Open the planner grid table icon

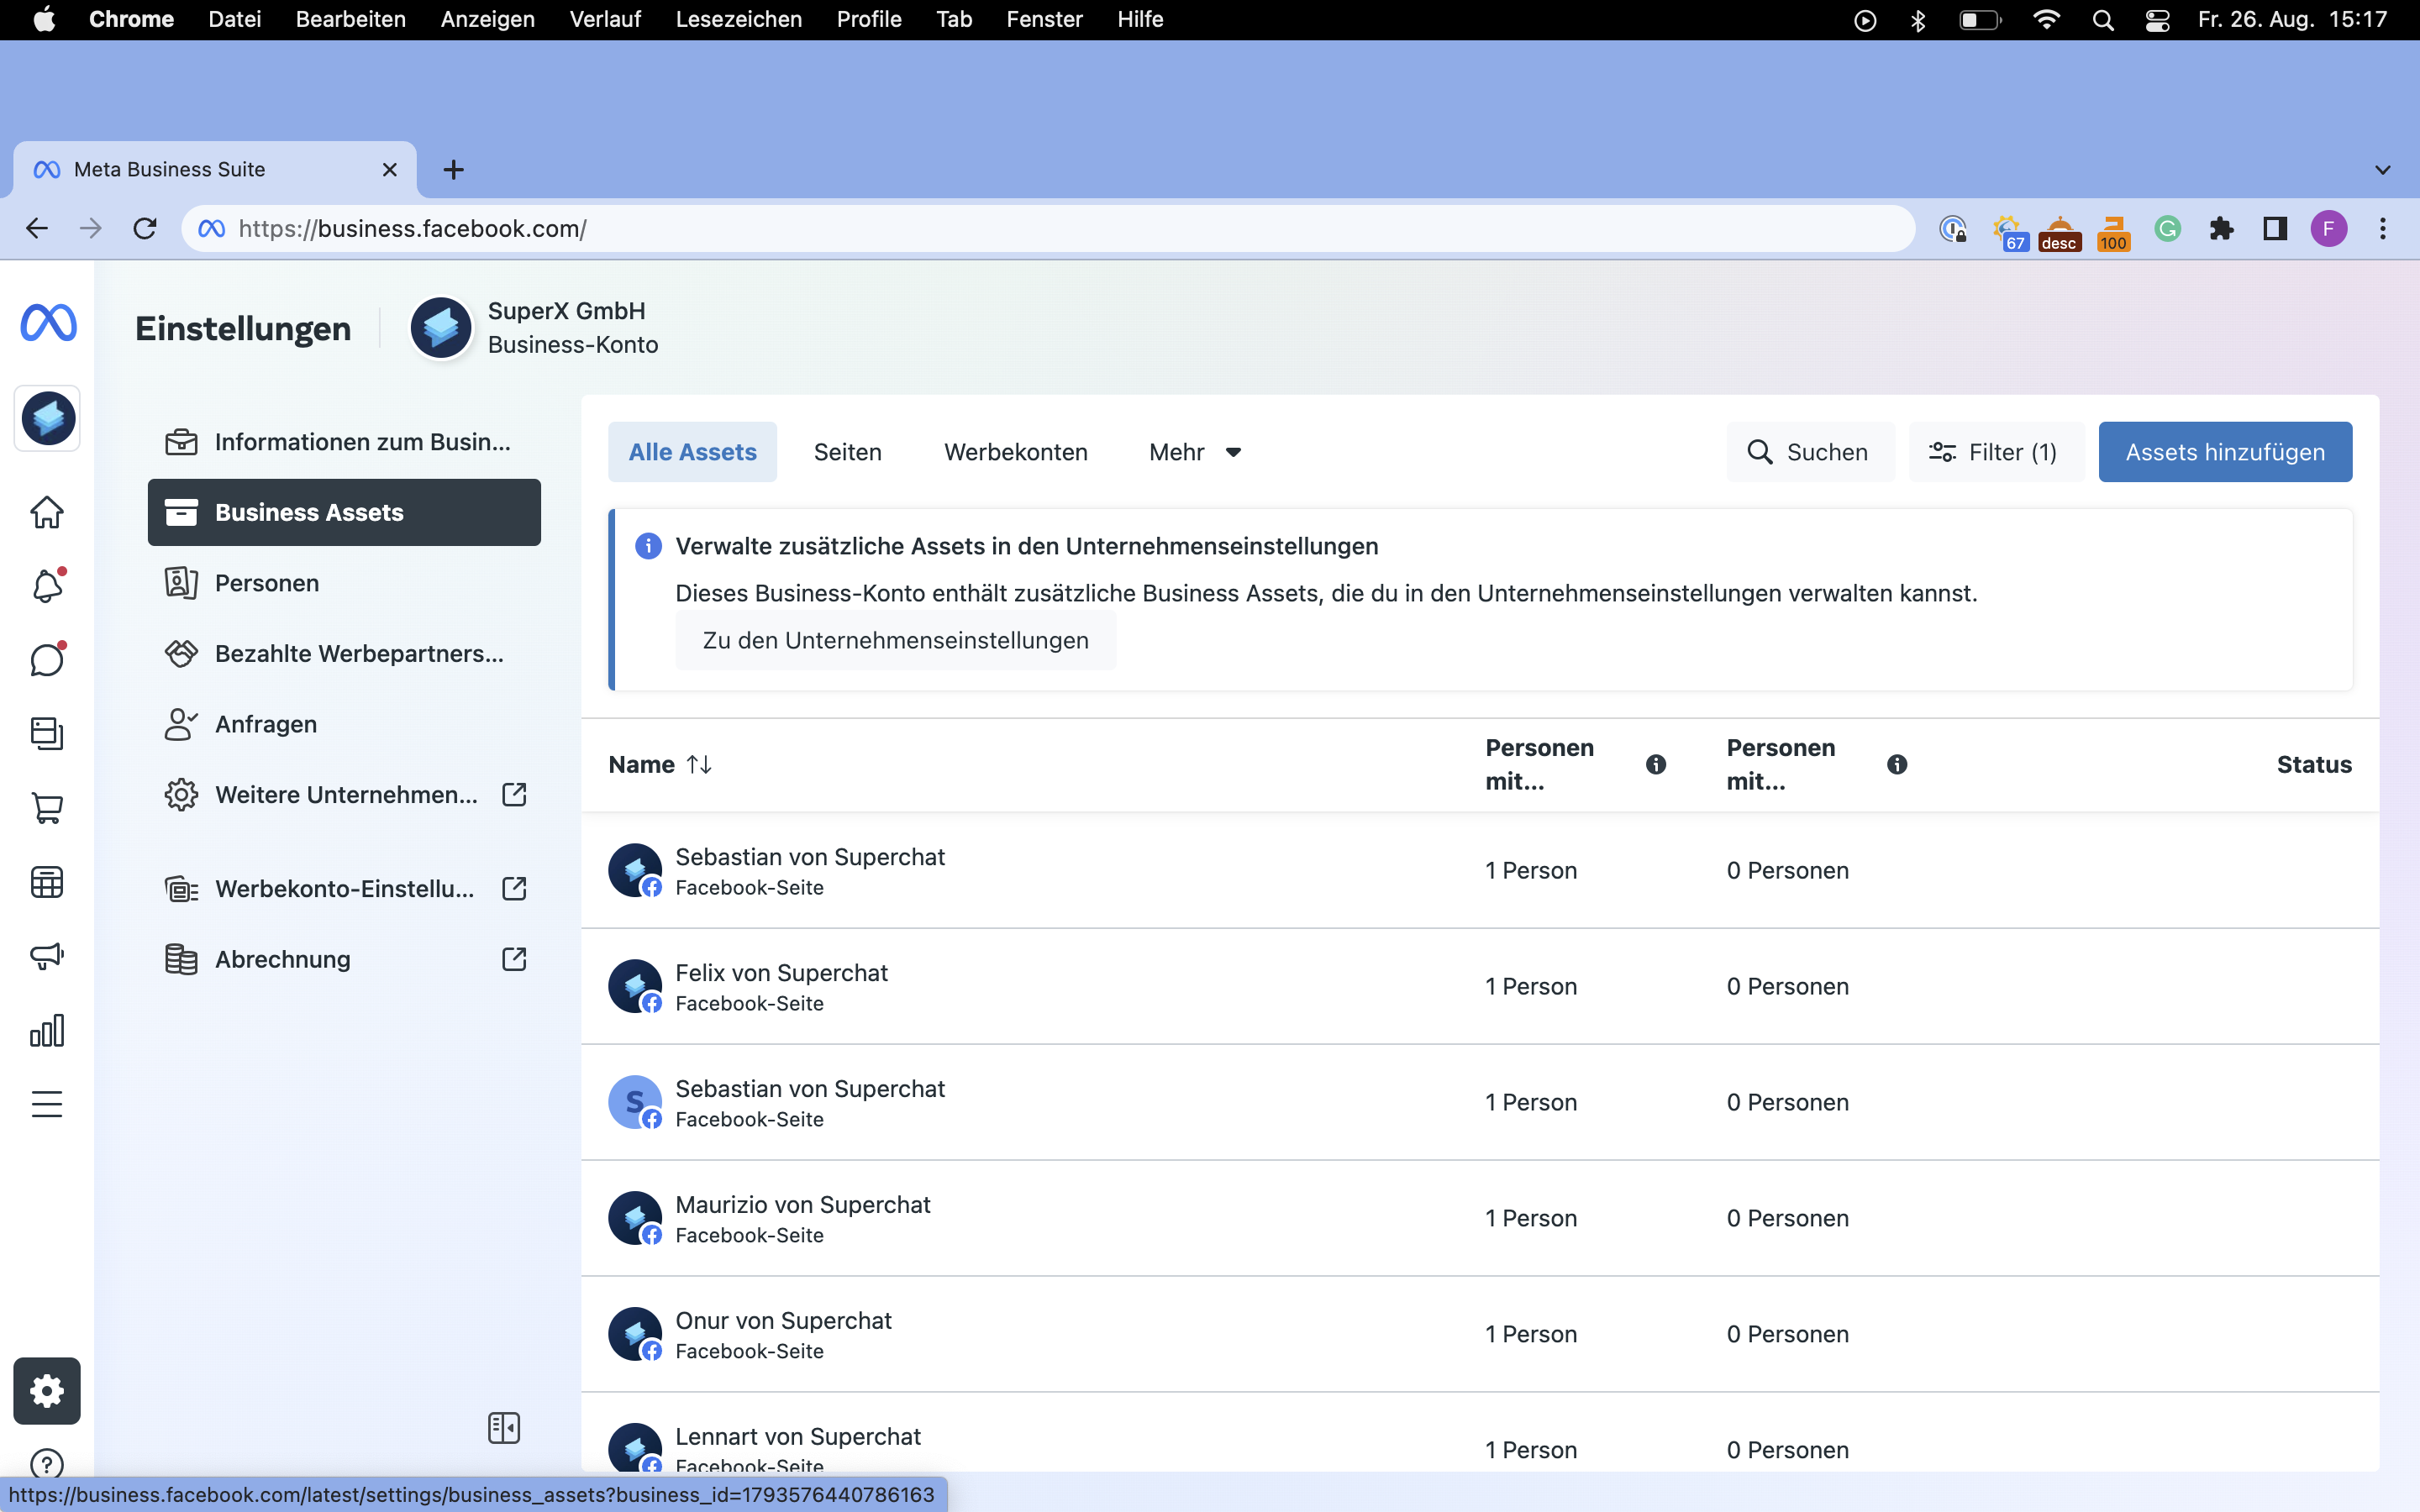click(x=47, y=881)
